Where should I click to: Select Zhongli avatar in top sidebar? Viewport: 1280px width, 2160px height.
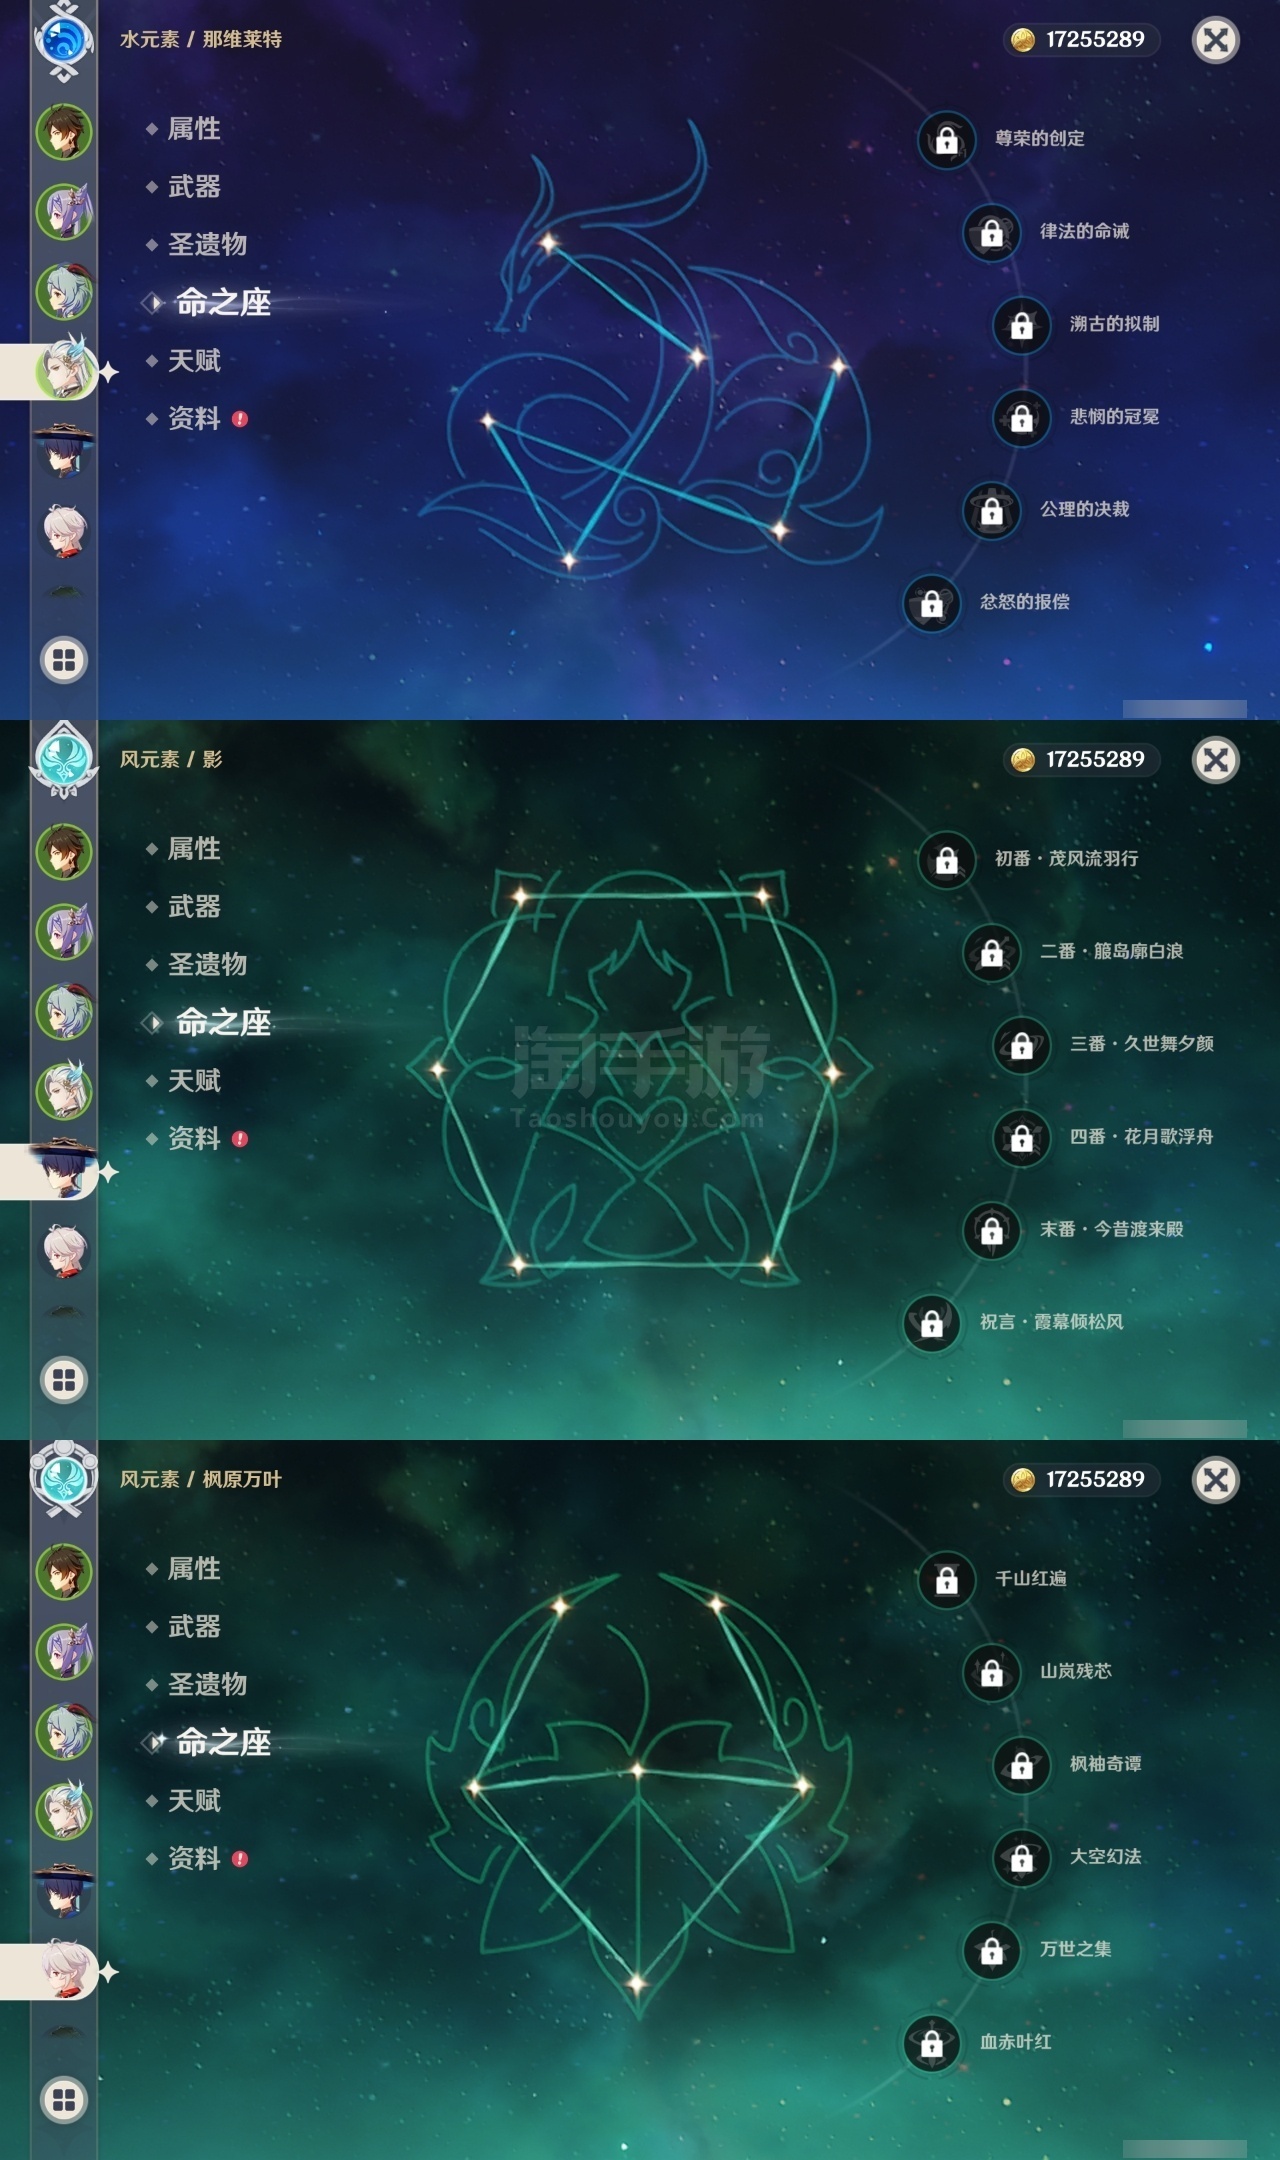click(x=64, y=131)
